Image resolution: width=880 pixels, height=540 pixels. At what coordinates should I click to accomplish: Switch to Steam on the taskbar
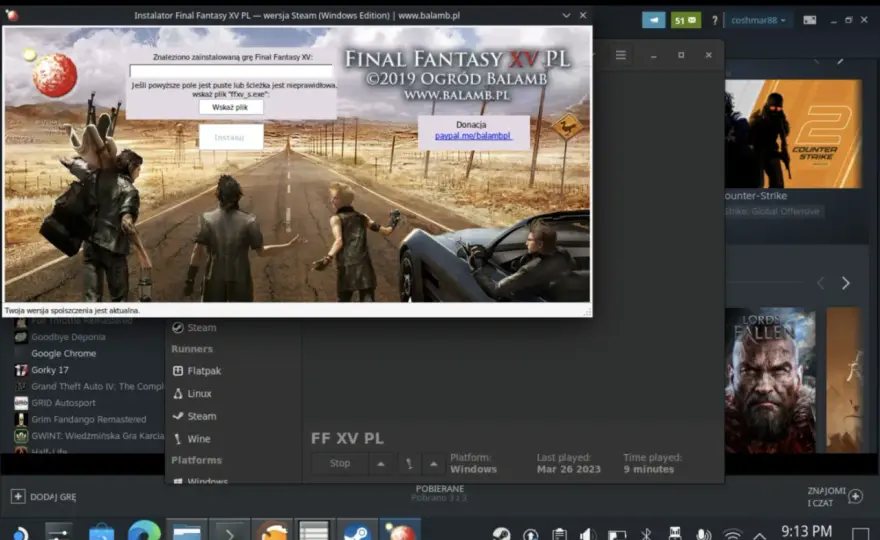pyautogui.click(x=358, y=532)
